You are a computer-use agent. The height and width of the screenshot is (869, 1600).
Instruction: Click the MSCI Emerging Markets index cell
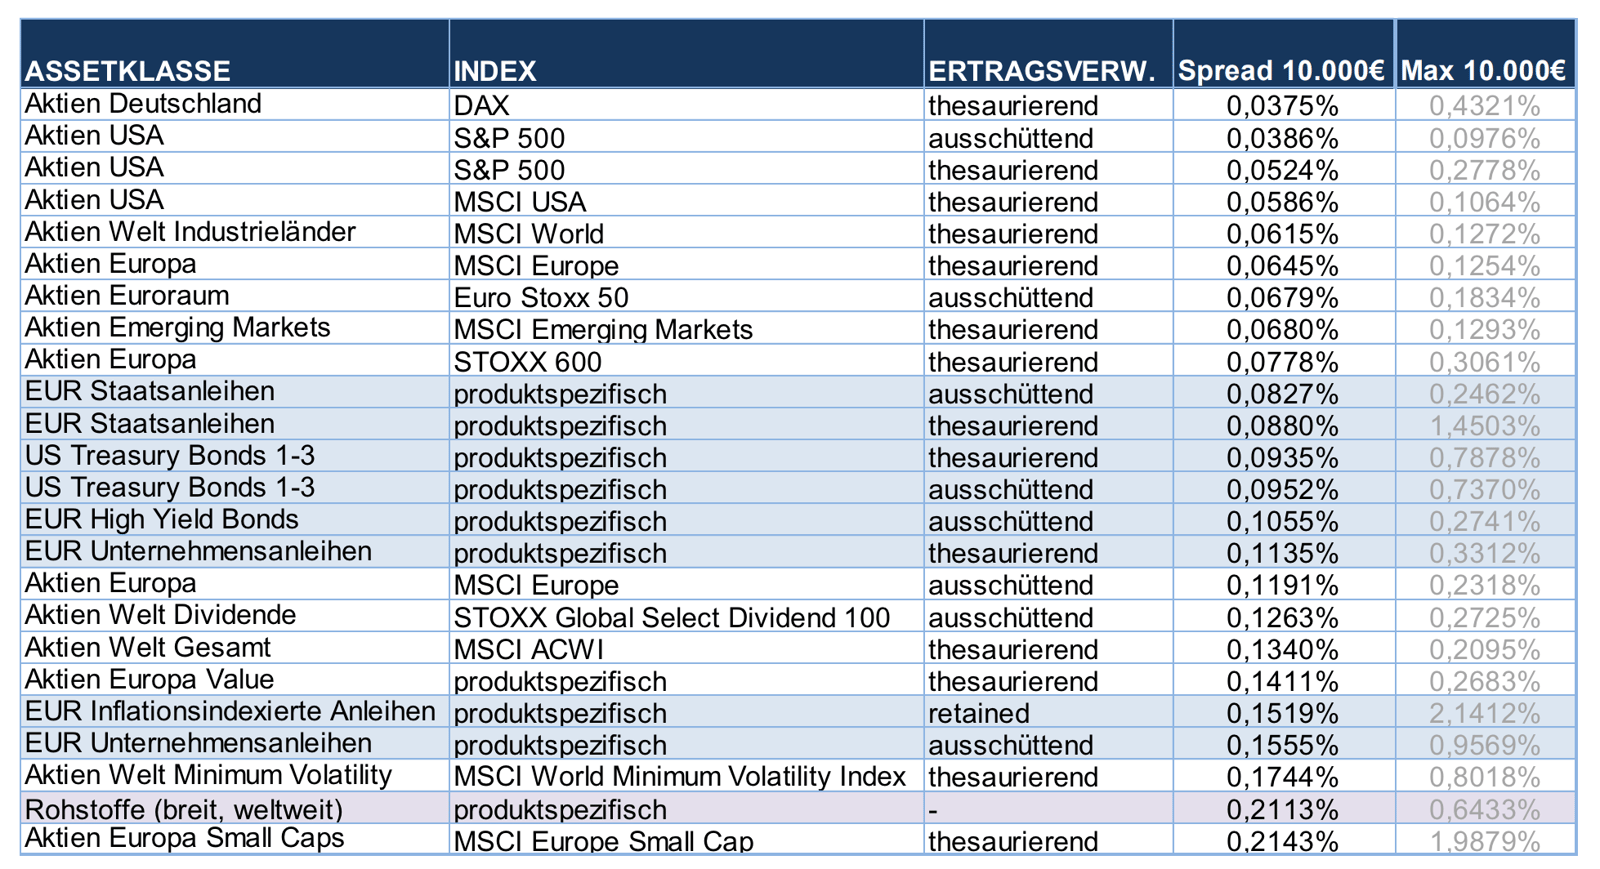pos(603,330)
